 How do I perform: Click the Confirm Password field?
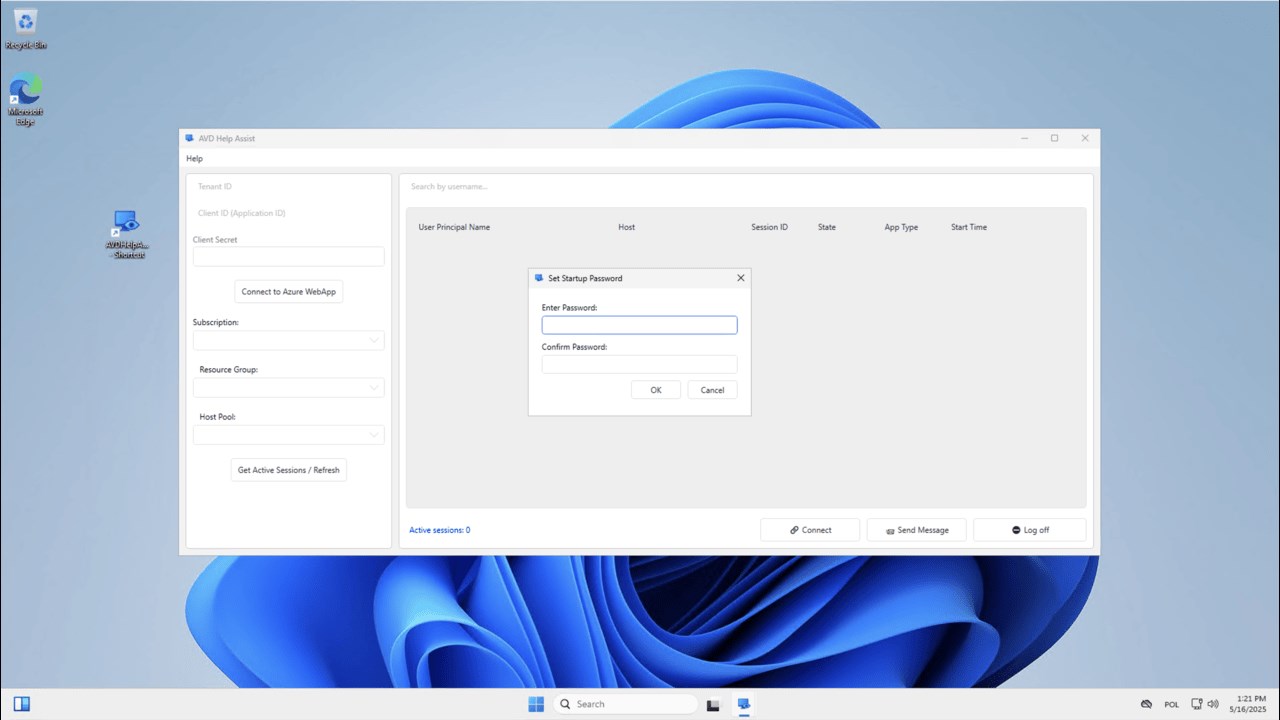click(639, 364)
